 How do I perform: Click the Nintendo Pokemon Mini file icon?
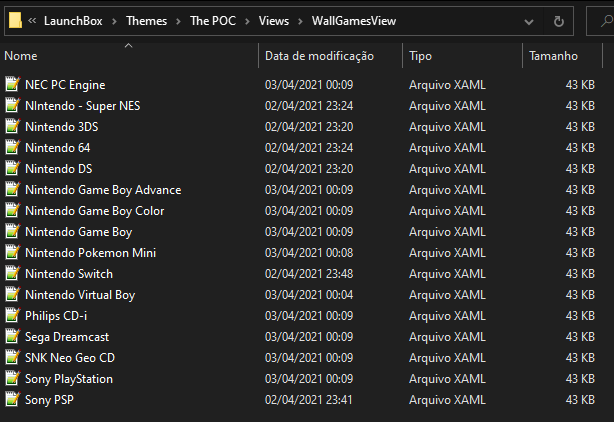pos(13,253)
